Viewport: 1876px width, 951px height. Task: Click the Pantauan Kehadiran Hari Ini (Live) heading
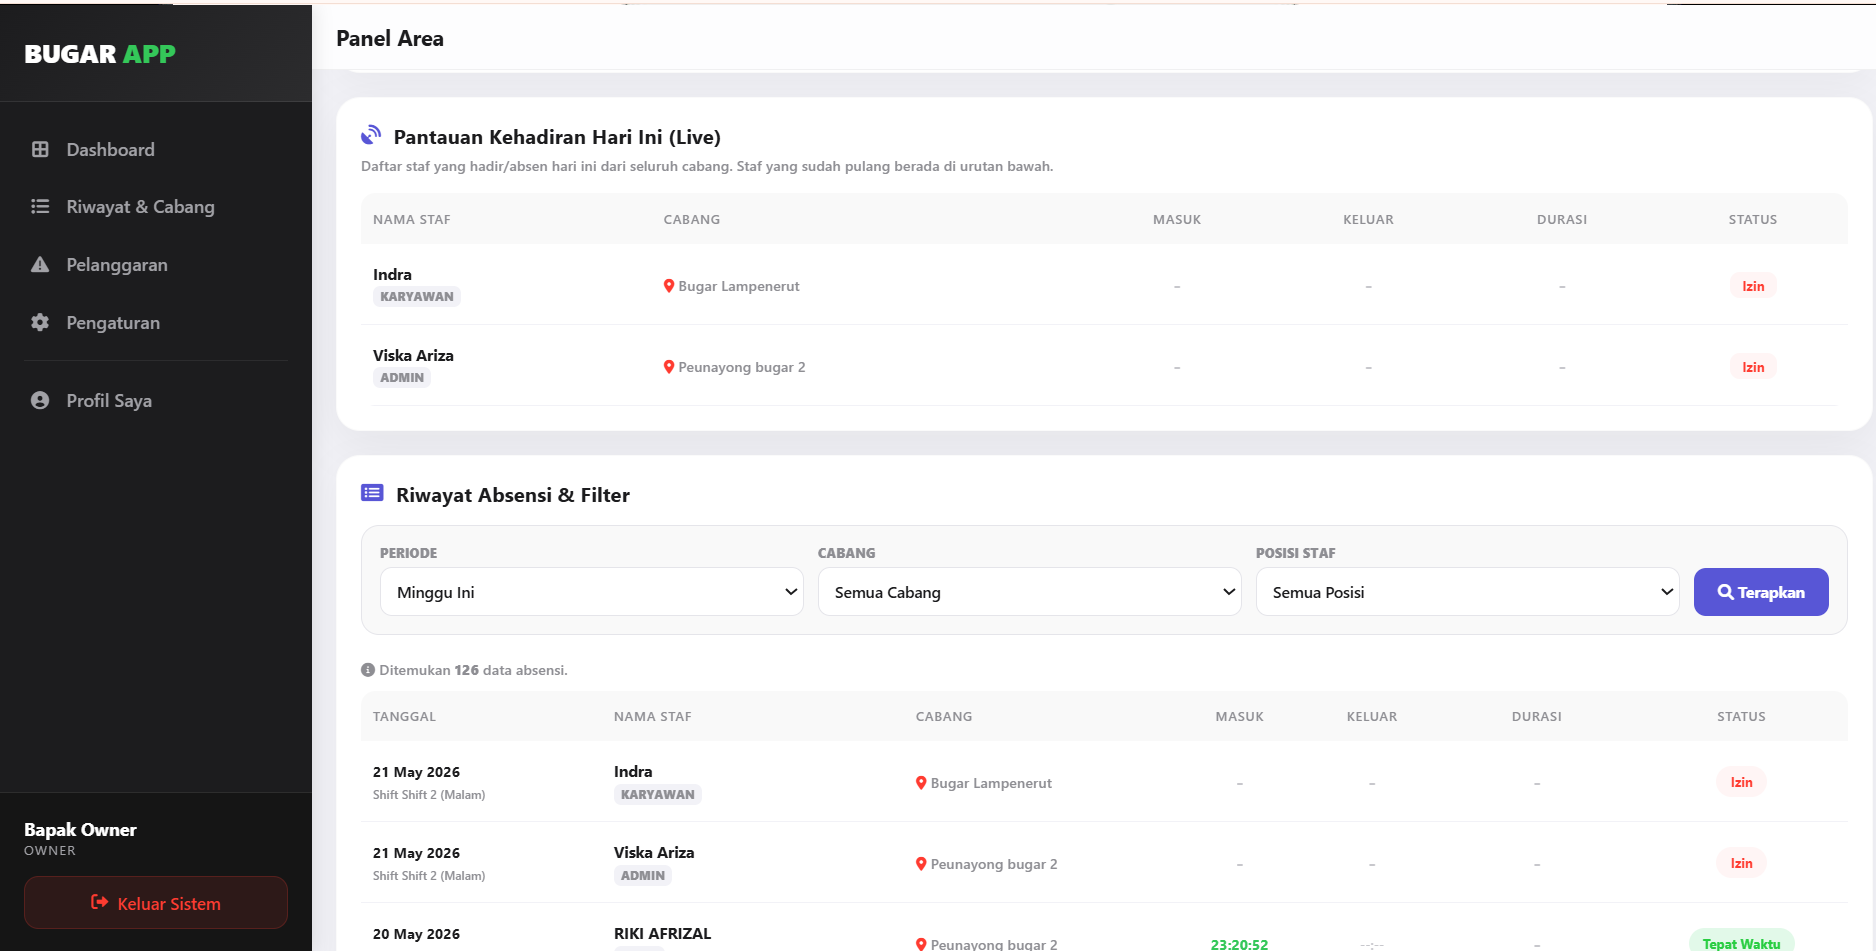point(557,137)
